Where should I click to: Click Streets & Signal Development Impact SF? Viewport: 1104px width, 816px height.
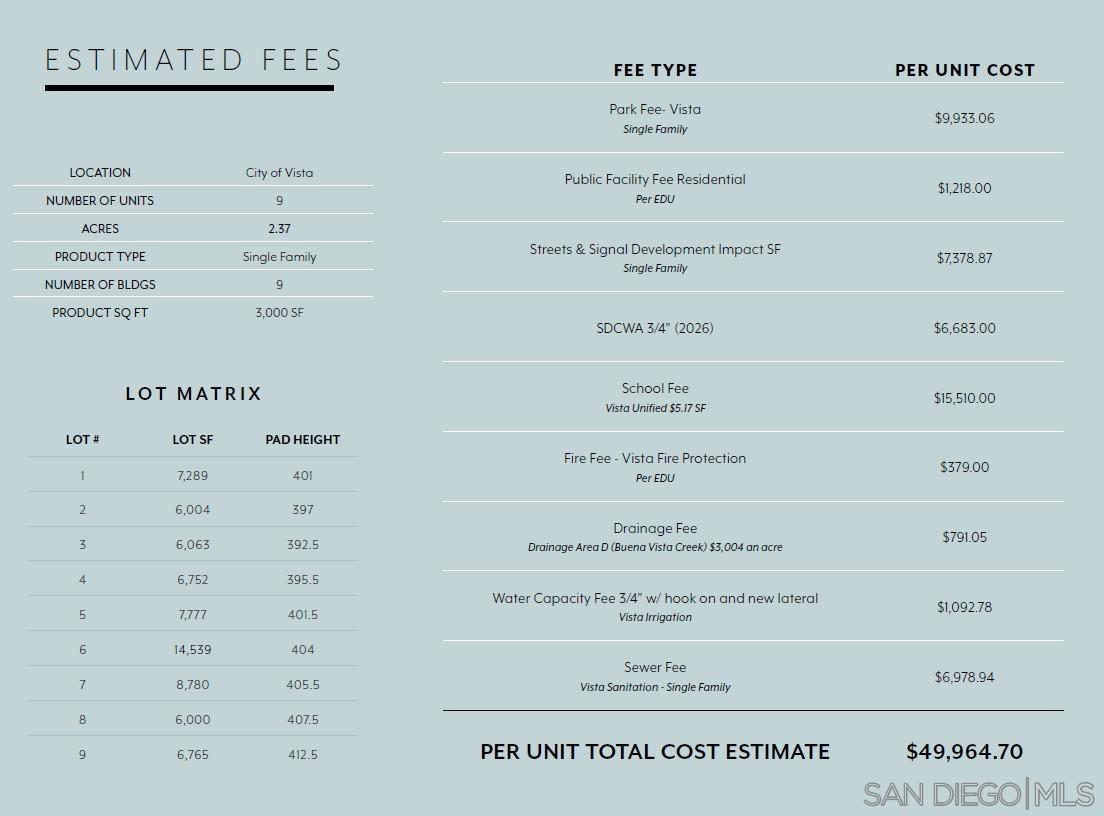point(655,249)
